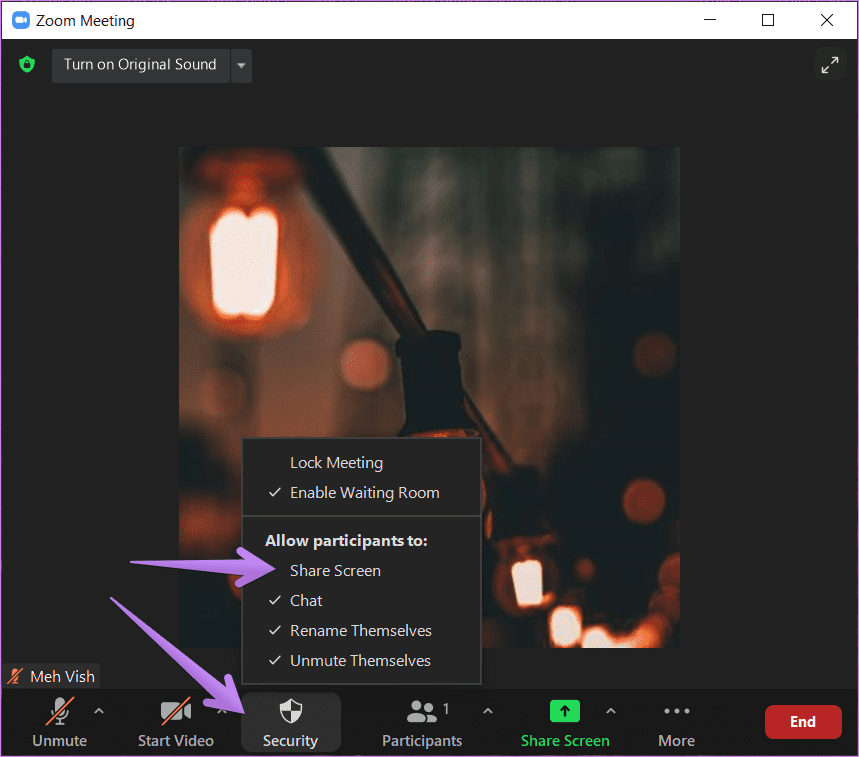Open the Original Sound dropdown arrow
859x757 pixels.
tap(240, 64)
